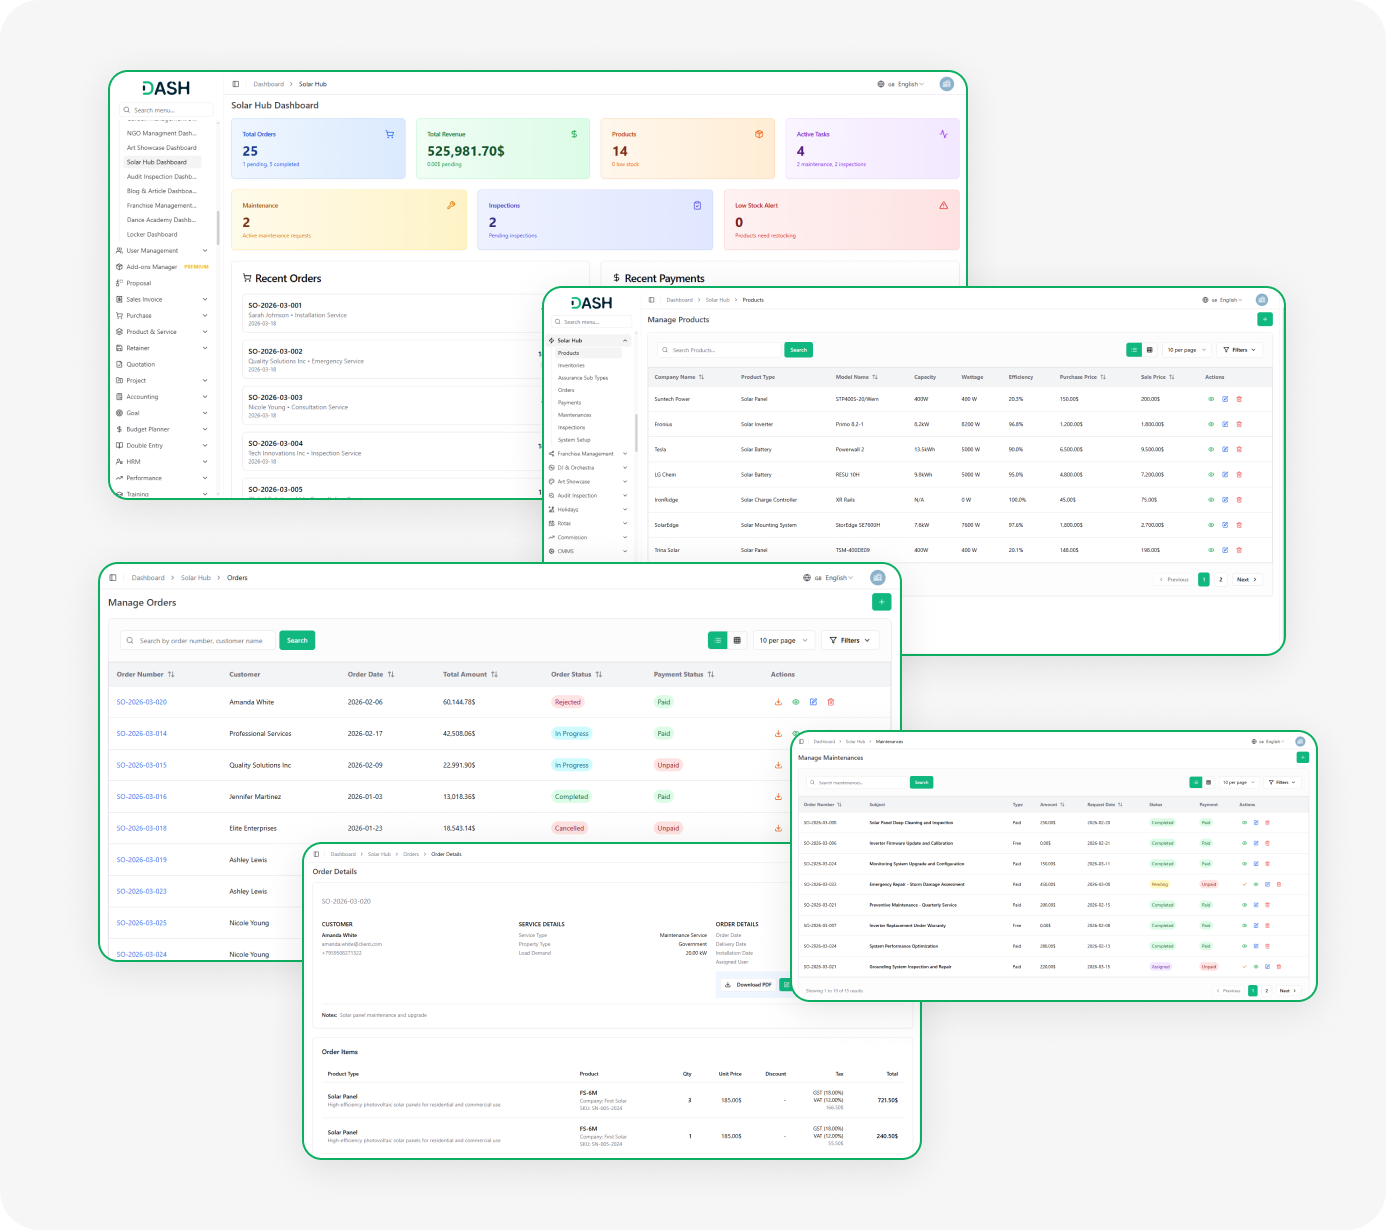View Amanda White order via eye icon
The width and height of the screenshot is (1386, 1230).
(x=796, y=702)
